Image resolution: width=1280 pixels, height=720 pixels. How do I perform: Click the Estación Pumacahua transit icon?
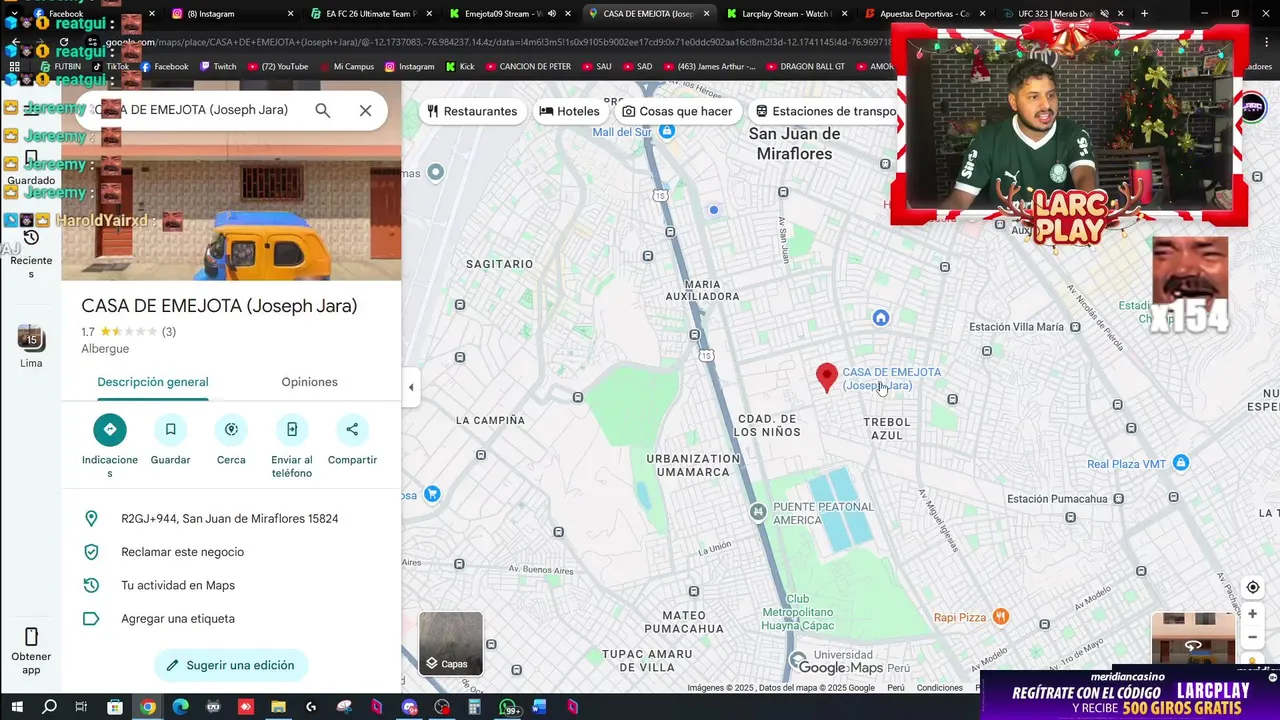1120,499
